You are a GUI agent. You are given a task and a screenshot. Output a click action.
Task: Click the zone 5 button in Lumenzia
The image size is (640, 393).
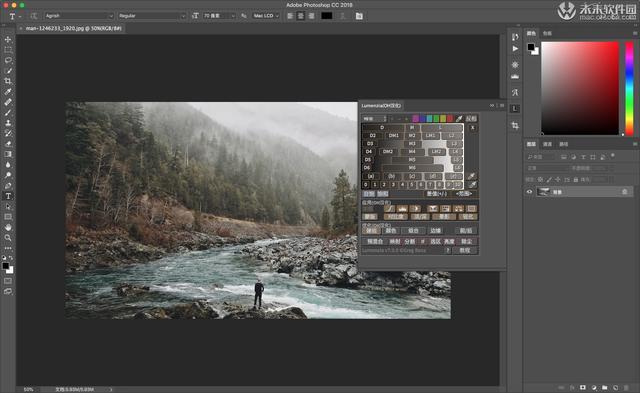pos(411,185)
